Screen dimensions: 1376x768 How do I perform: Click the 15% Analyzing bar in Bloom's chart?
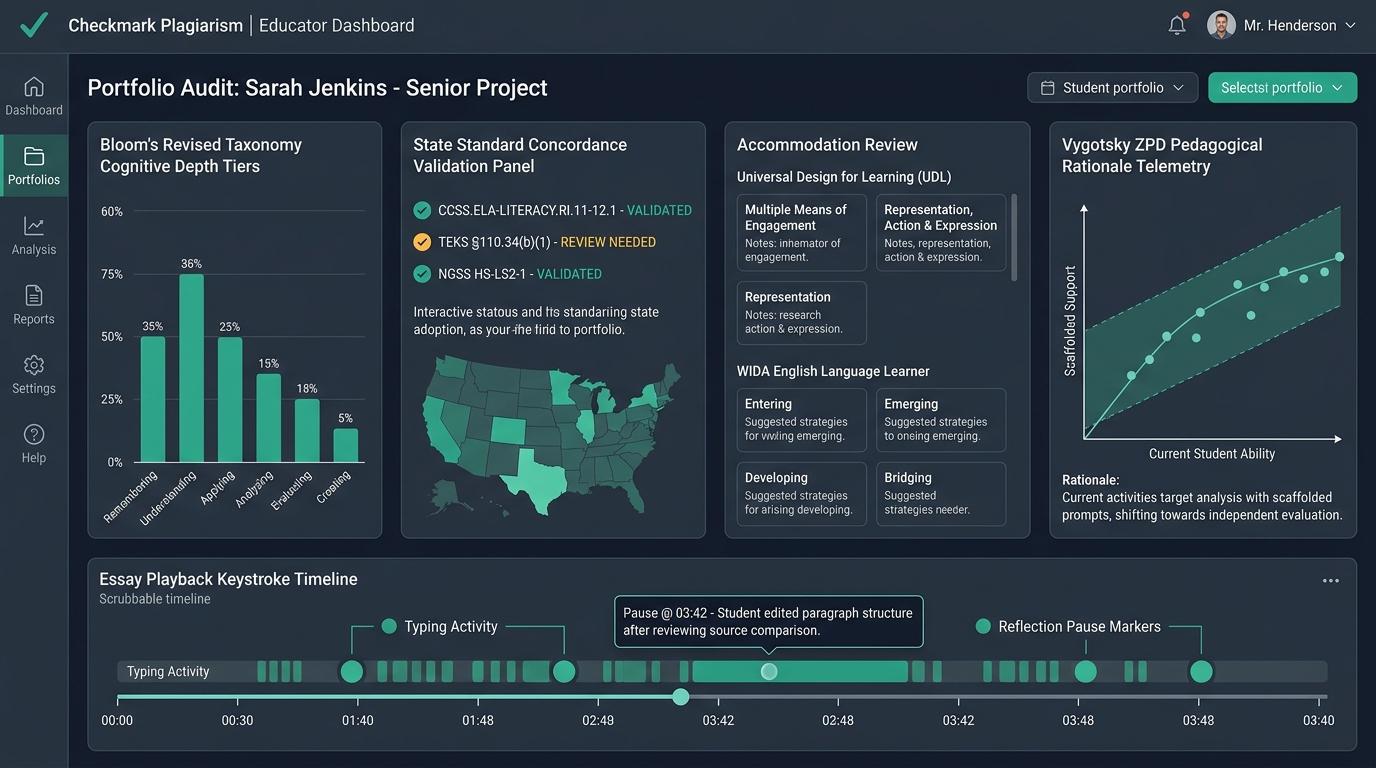[x=268, y=418]
